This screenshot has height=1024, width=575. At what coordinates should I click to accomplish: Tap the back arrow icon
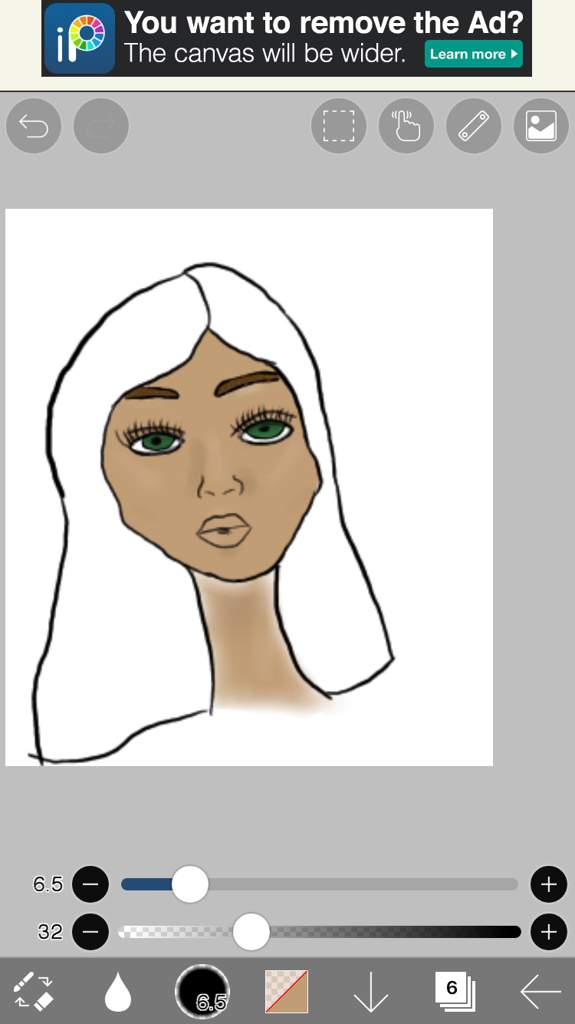pos(540,991)
